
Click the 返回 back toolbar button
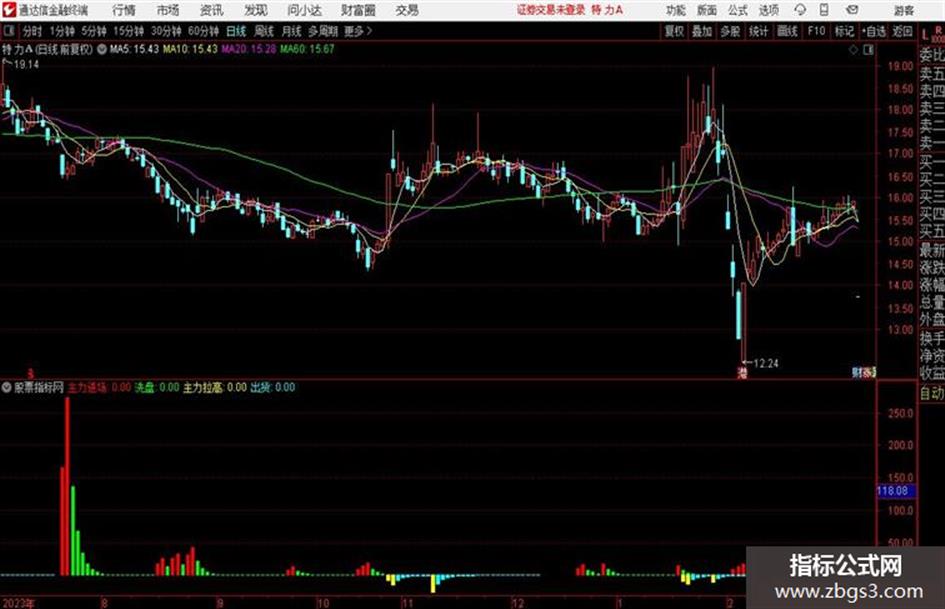902,31
